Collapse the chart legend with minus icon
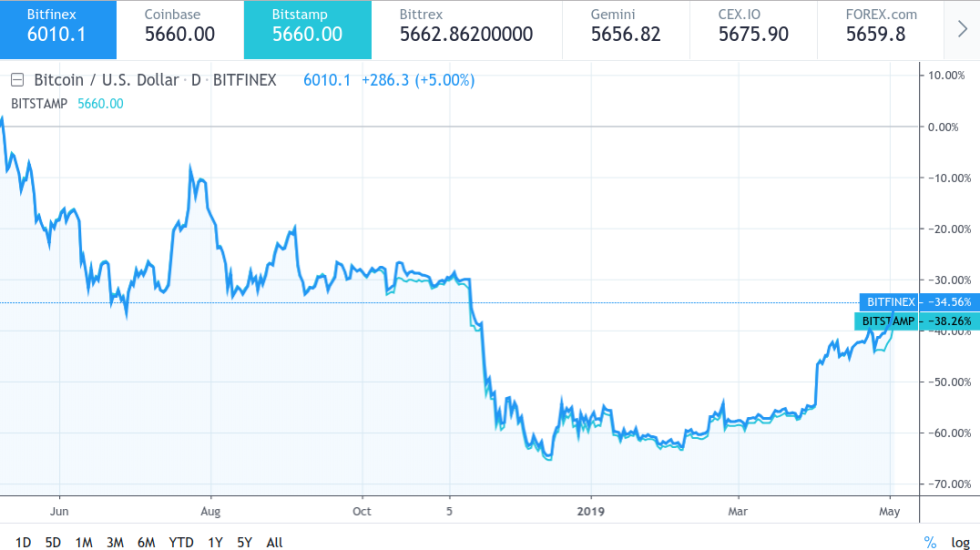 click(17, 80)
